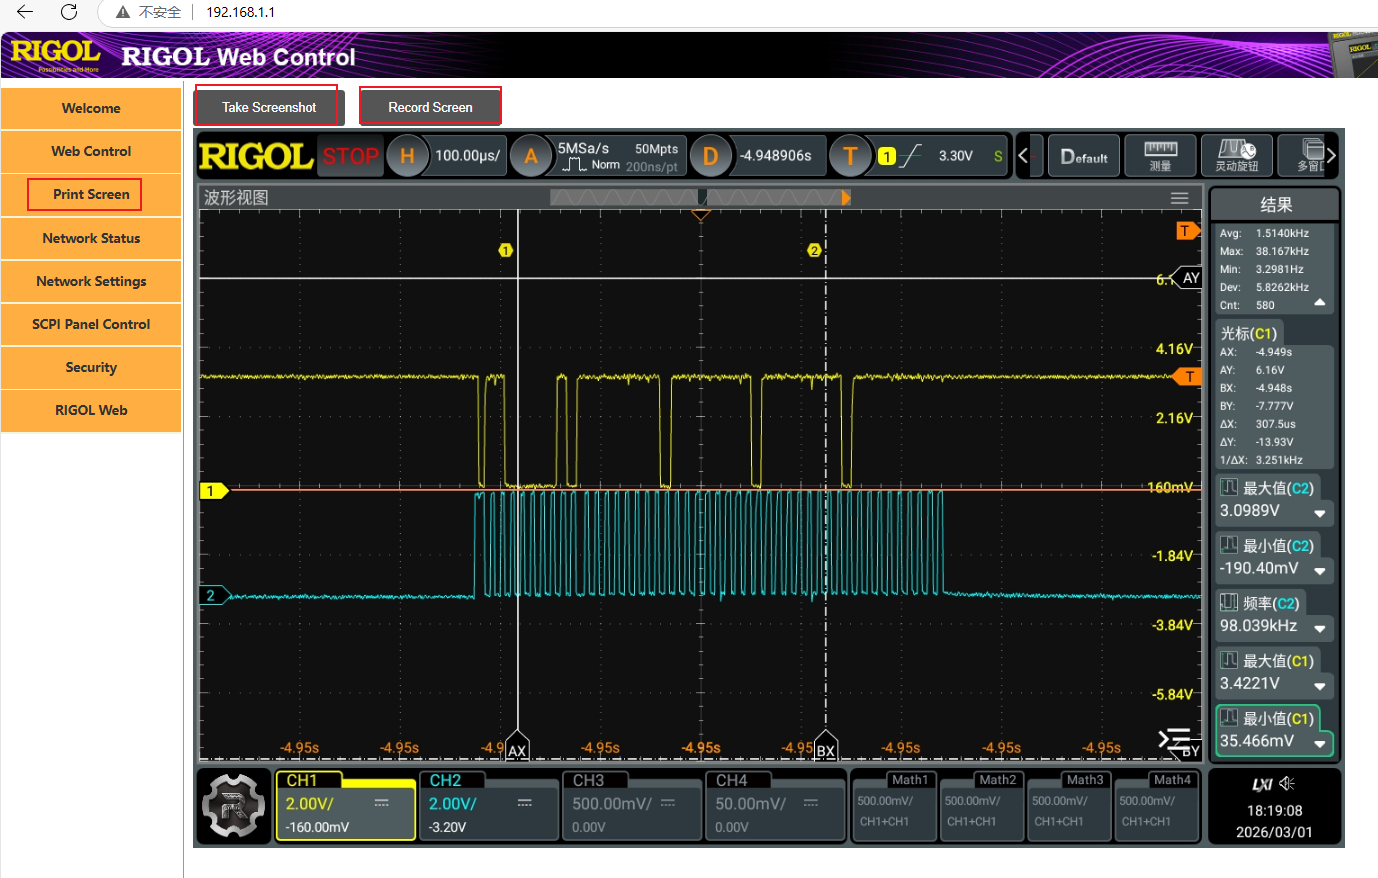
Task: Open the 波形视图 hamburger menu
Action: coord(1180,198)
